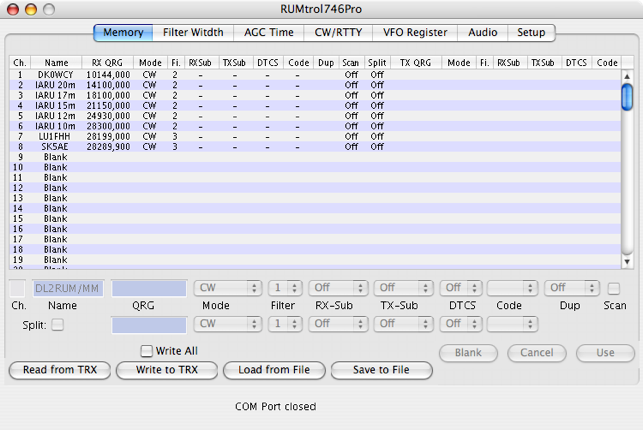Image resolution: width=643 pixels, height=430 pixels.
Task: Enable the Write All checkbox
Action: tap(147, 351)
